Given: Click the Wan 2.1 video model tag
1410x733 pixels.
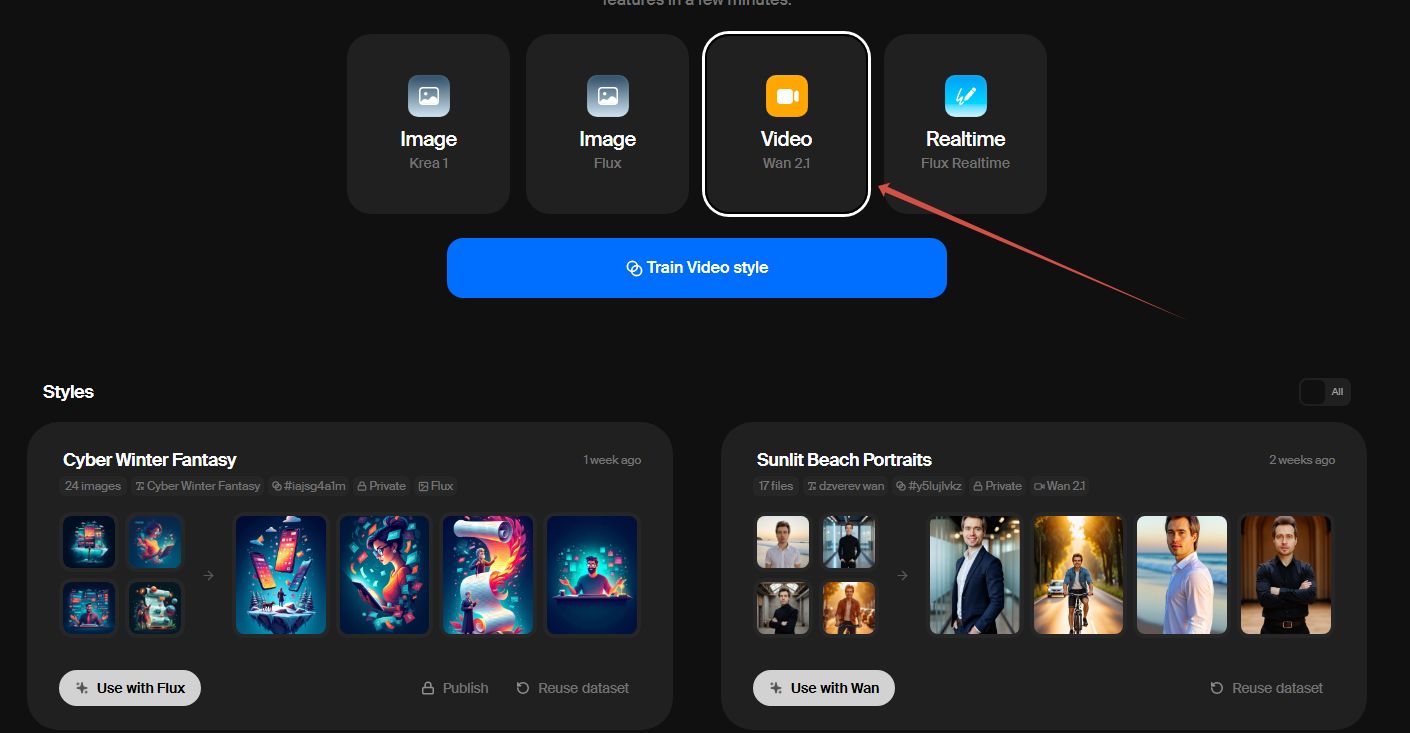Looking at the screenshot, I should [x=1060, y=486].
